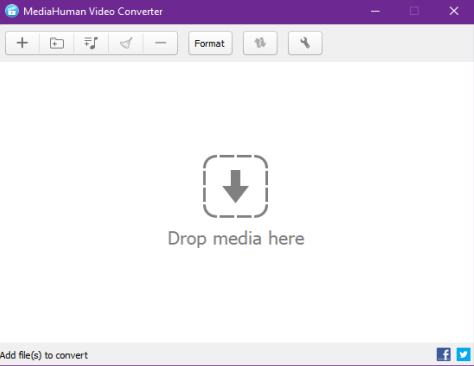The height and width of the screenshot is (366, 474).
Task: Open settings with the wrench icon
Action: pyautogui.click(x=305, y=43)
